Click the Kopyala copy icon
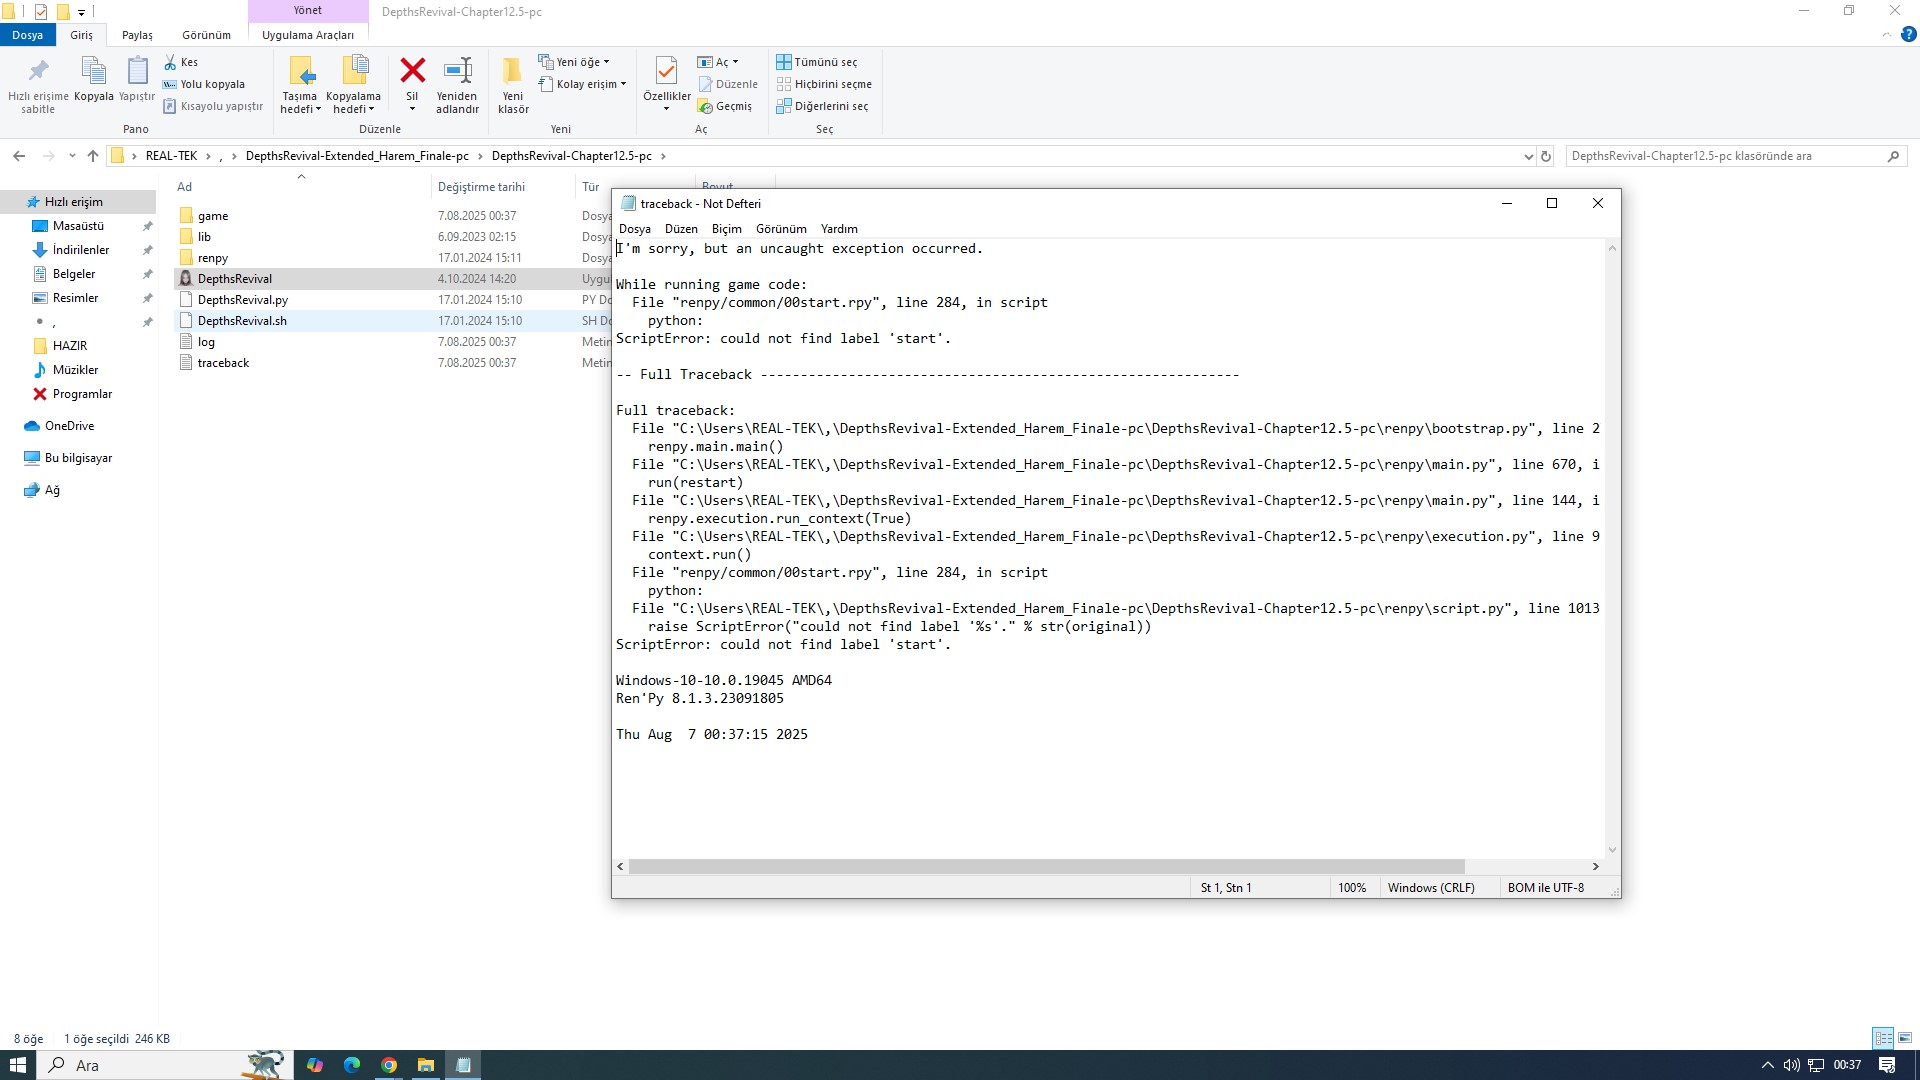The image size is (1920, 1080). (93, 71)
